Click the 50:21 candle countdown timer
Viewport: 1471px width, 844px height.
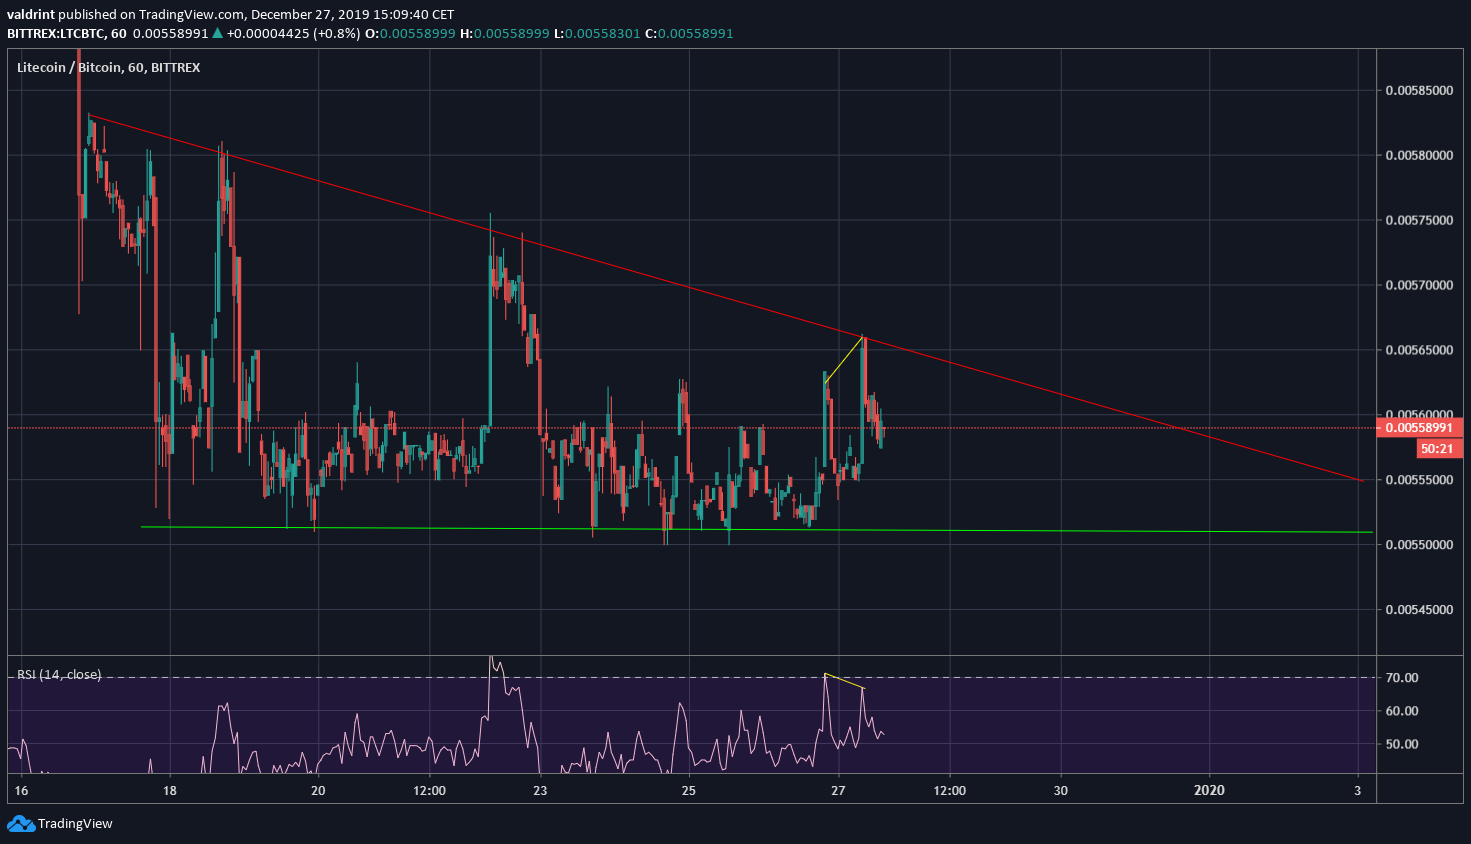coord(1438,448)
